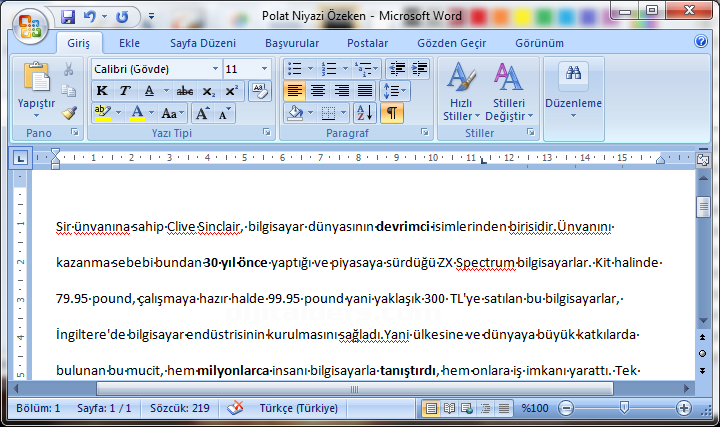Toggle subscript x₂ formatting
The width and height of the screenshot is (720, 427).
pos(209,91)
